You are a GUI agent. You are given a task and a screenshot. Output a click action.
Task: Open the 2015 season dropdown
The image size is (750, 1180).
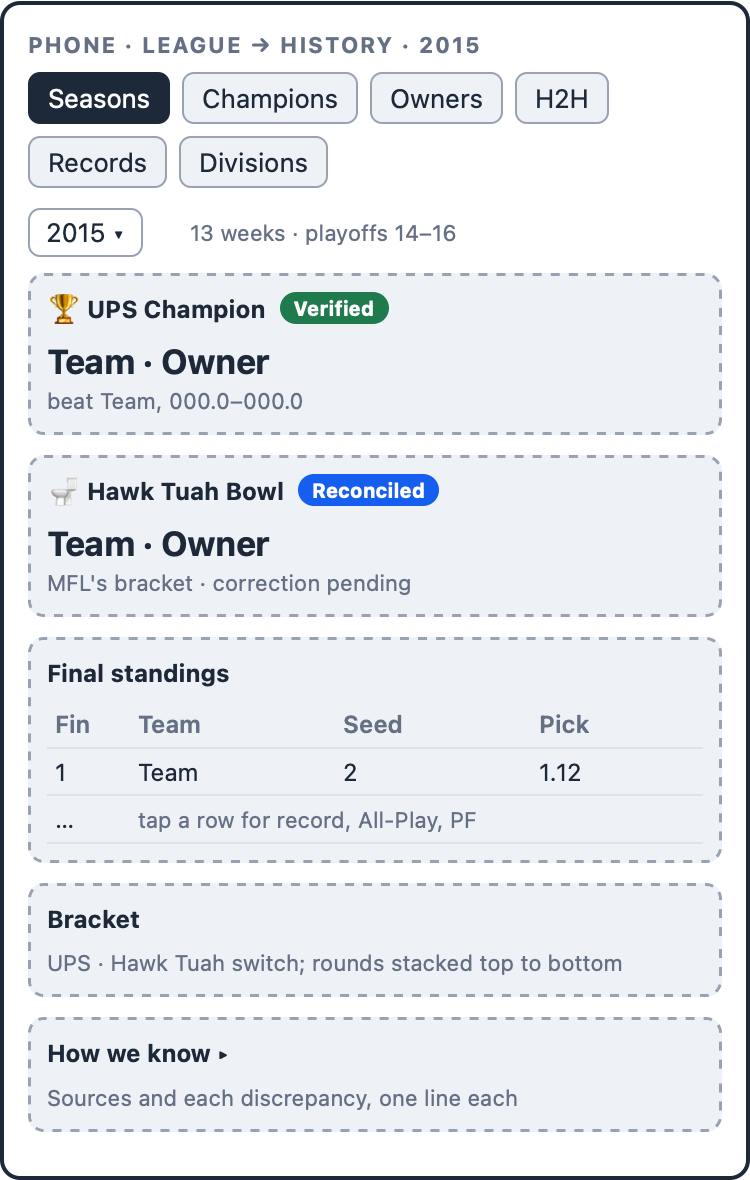tap(86, 233)
